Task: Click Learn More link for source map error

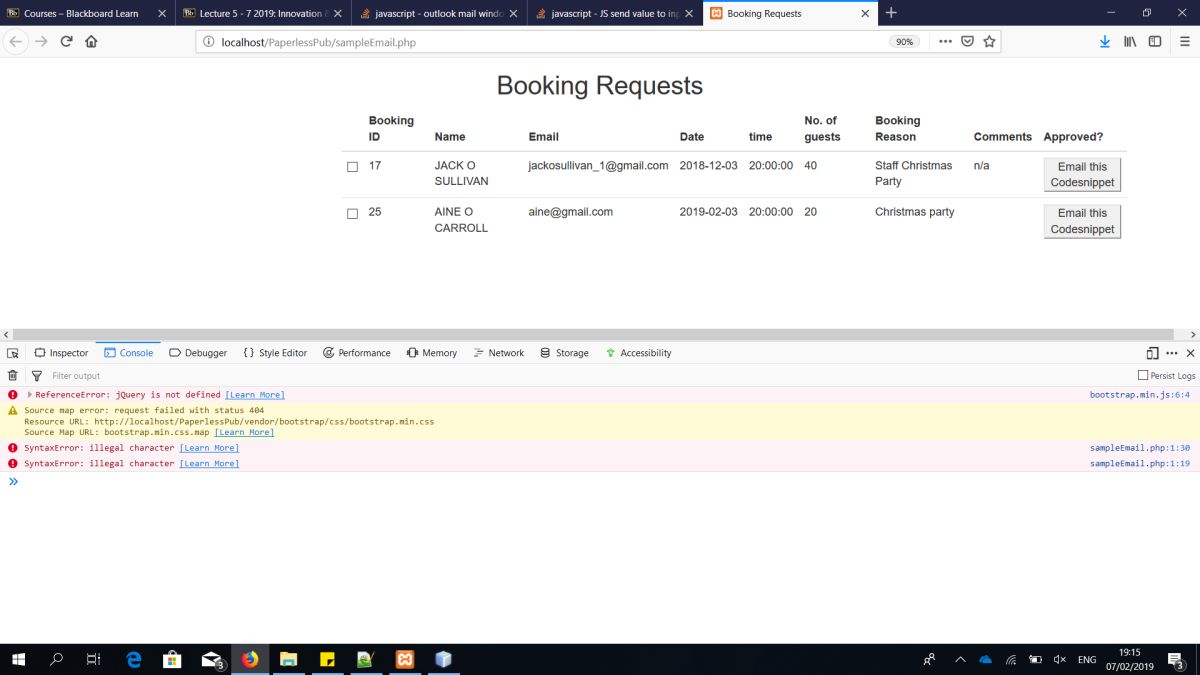Action: (244, 432)
